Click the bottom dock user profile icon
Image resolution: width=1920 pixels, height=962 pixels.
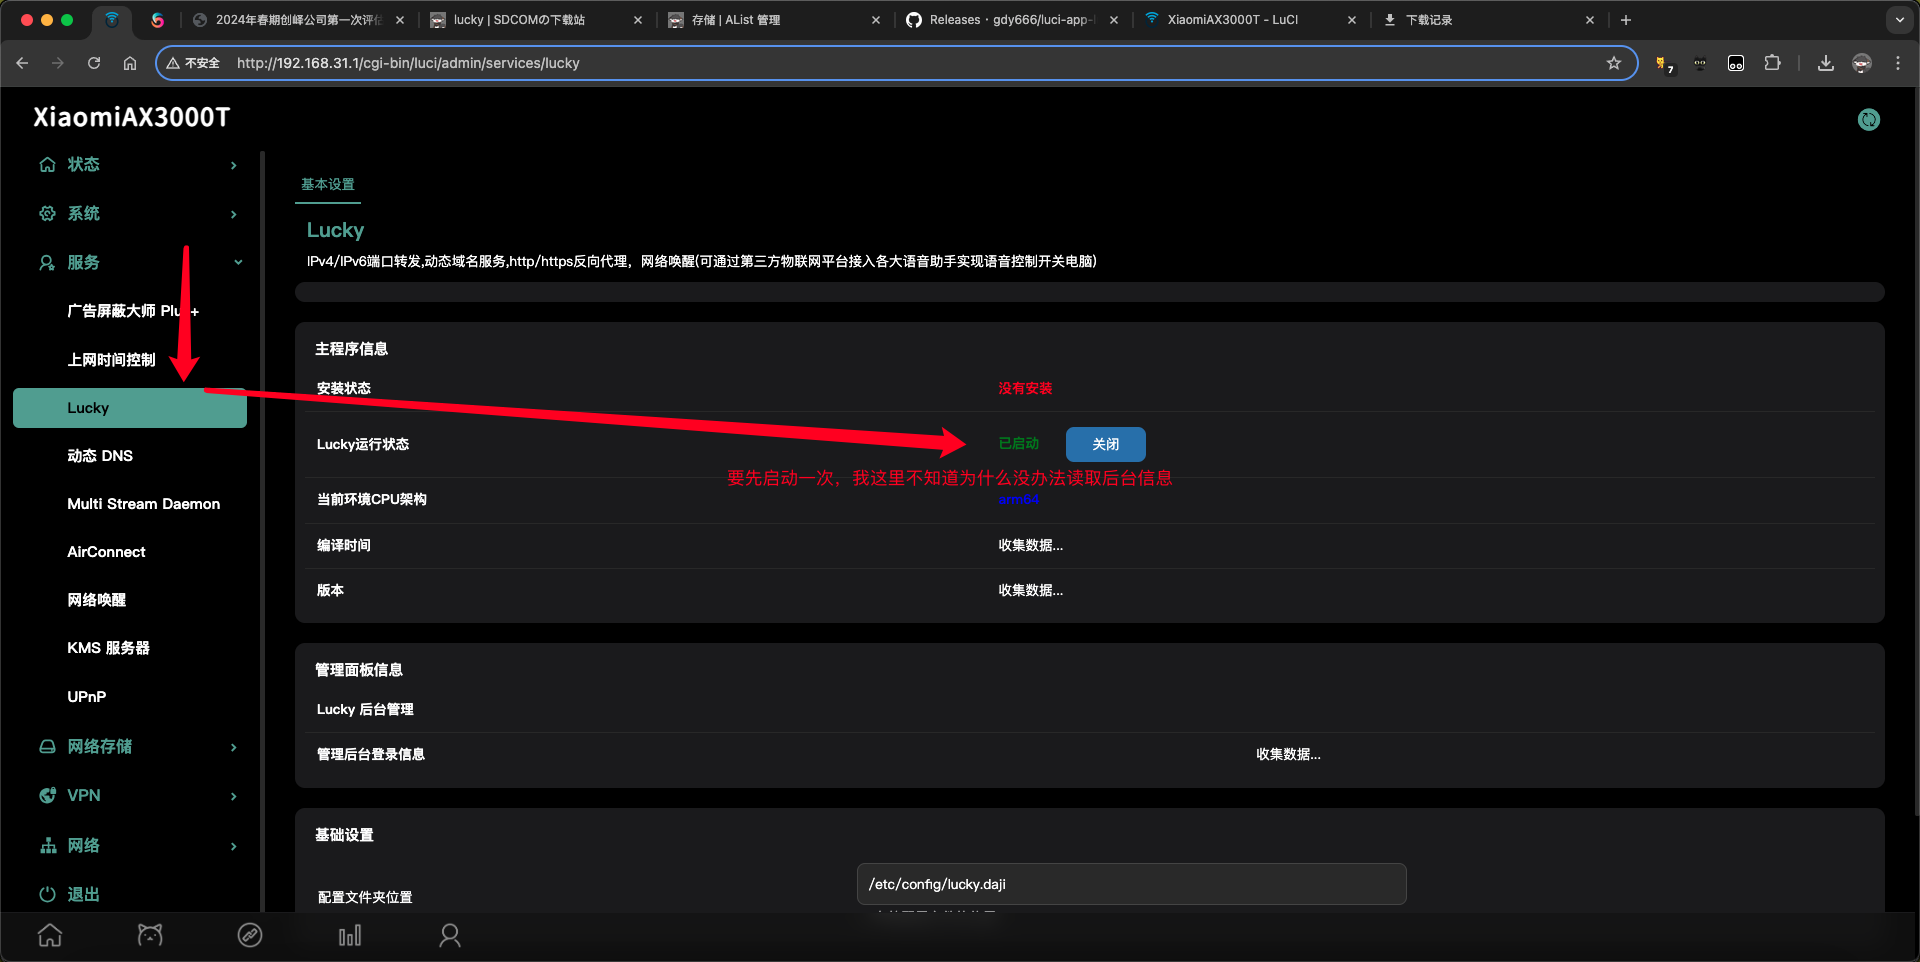[x=450, y=935]
